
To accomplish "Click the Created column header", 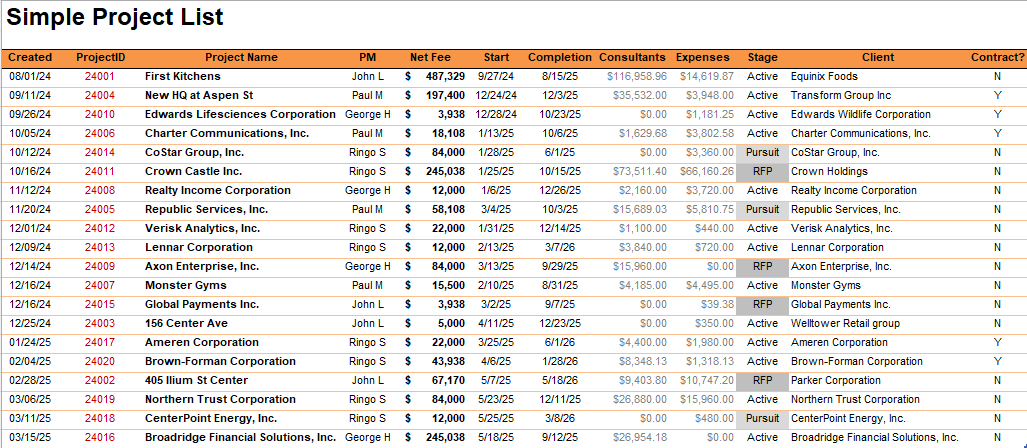I will [x=30, y=58].
